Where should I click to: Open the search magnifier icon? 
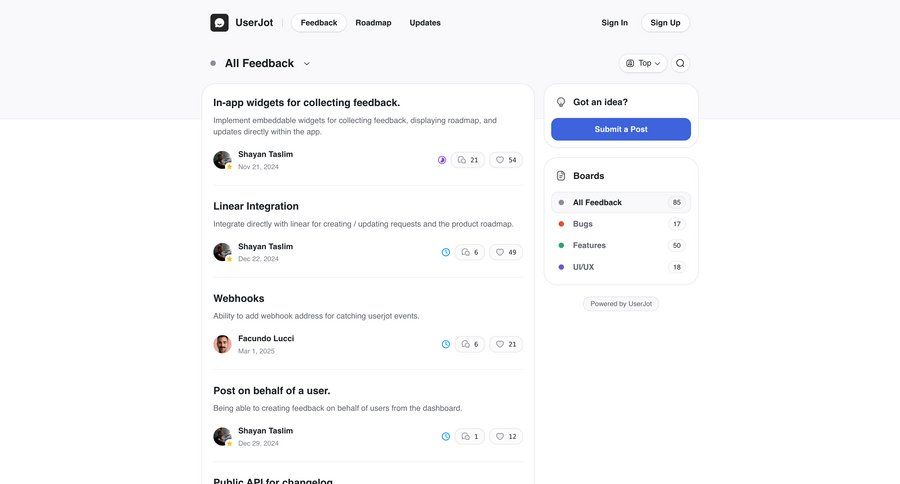coord(680,63)
